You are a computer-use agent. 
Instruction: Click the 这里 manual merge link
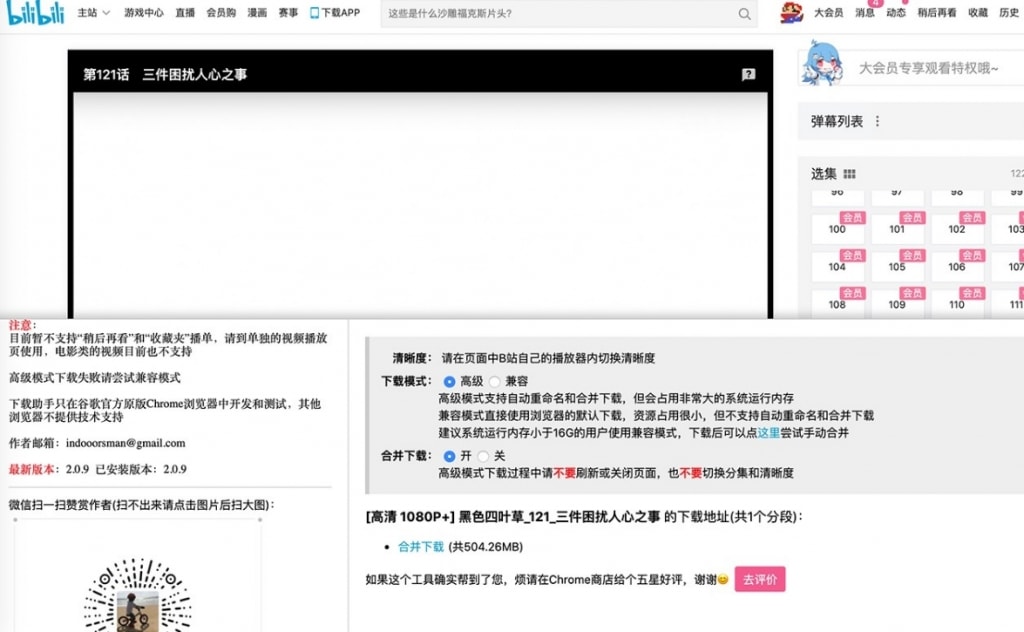(x=769, y=432)
